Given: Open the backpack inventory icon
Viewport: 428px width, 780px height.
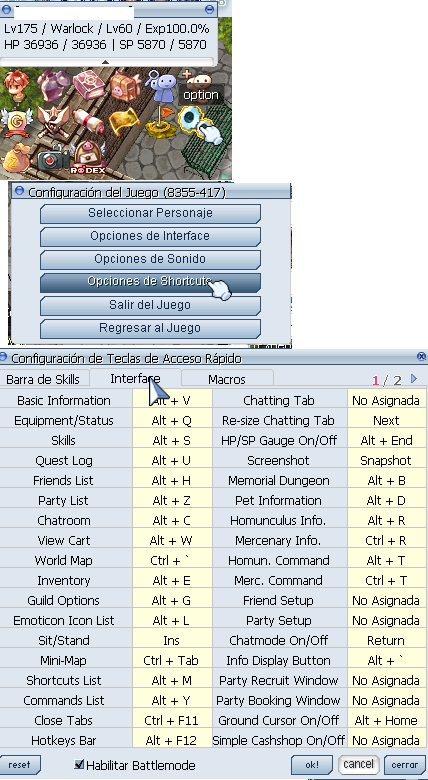Looking at the screenshot, I should (x=125, y=87).
